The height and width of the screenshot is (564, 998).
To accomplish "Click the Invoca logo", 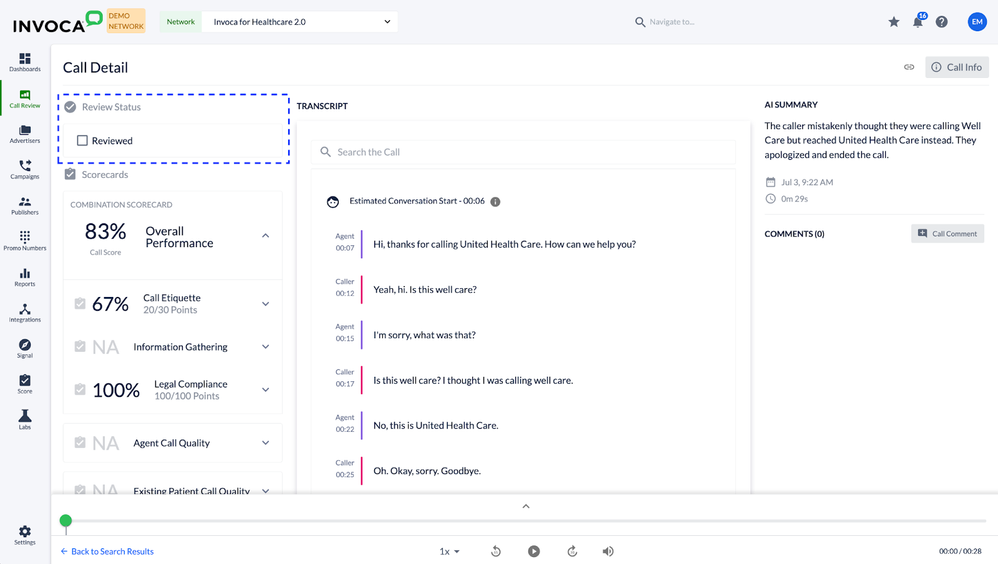I will [57, 22].
